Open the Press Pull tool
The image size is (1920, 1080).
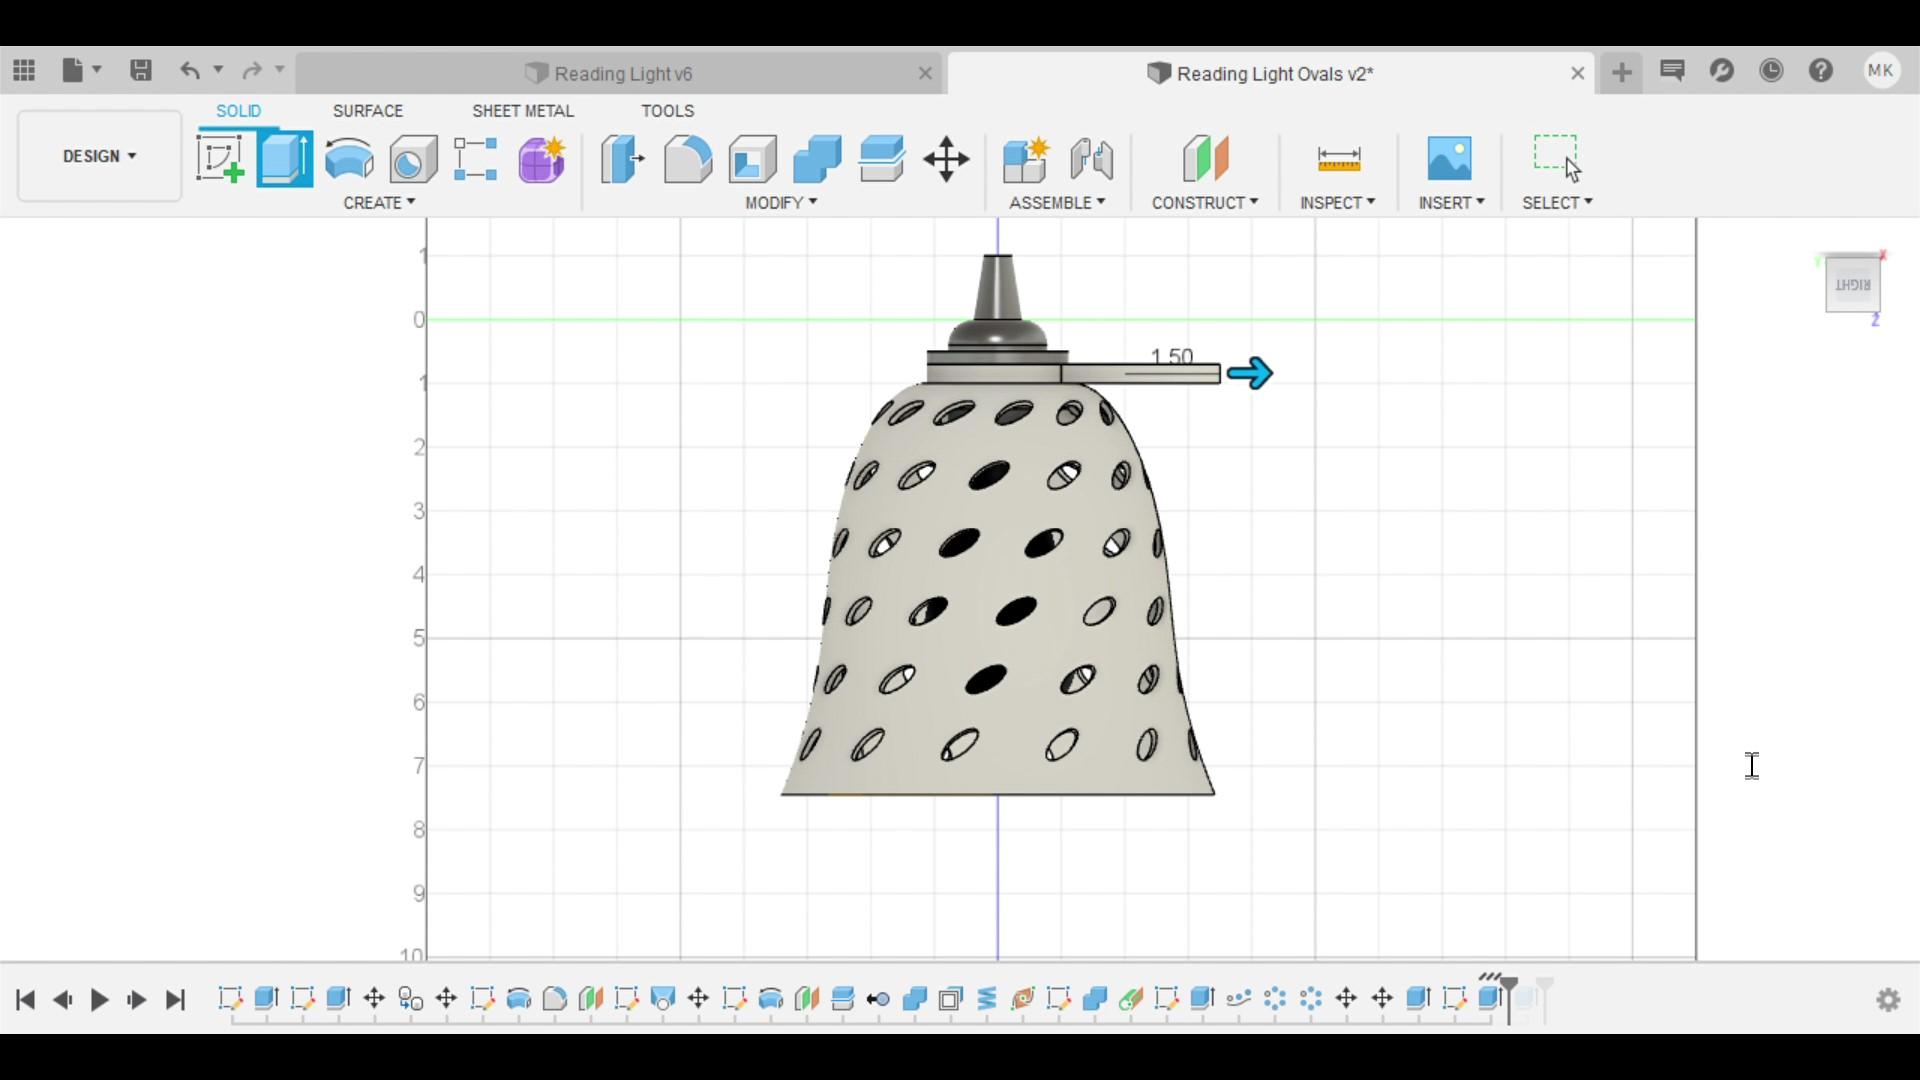coord(622,159)
